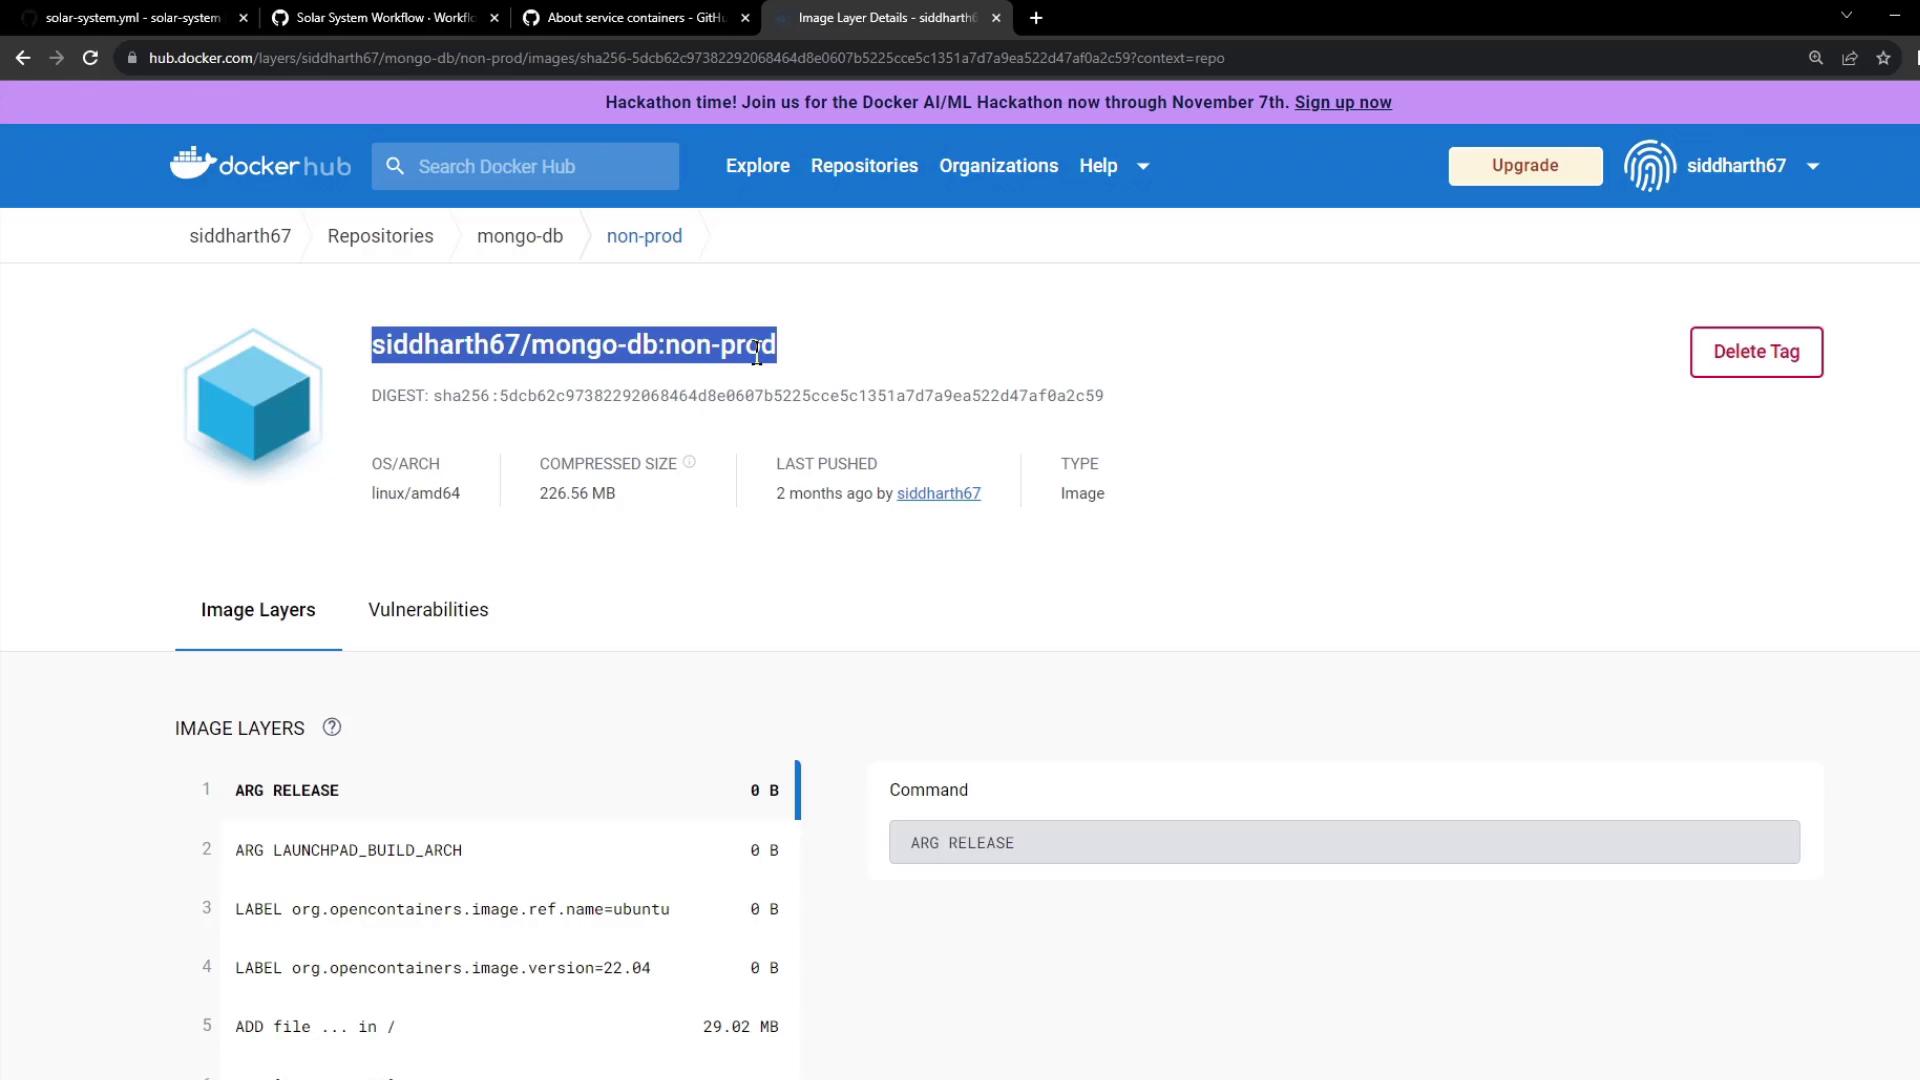
Task: Click the Delete Tag button
Action: click(1756, 352)
